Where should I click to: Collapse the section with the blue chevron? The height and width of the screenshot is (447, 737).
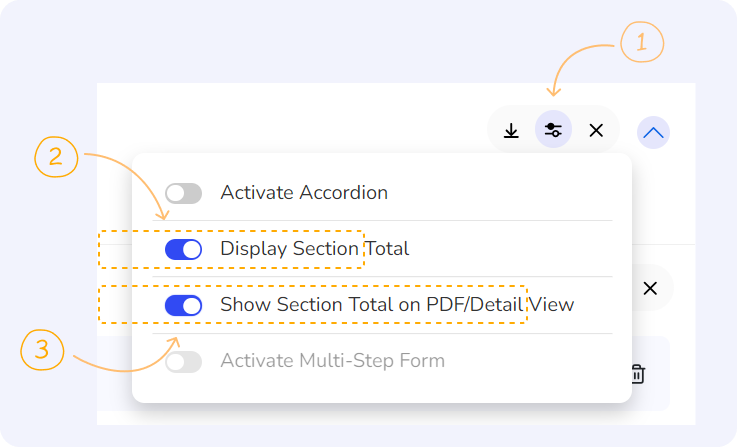tap(653, 131)
